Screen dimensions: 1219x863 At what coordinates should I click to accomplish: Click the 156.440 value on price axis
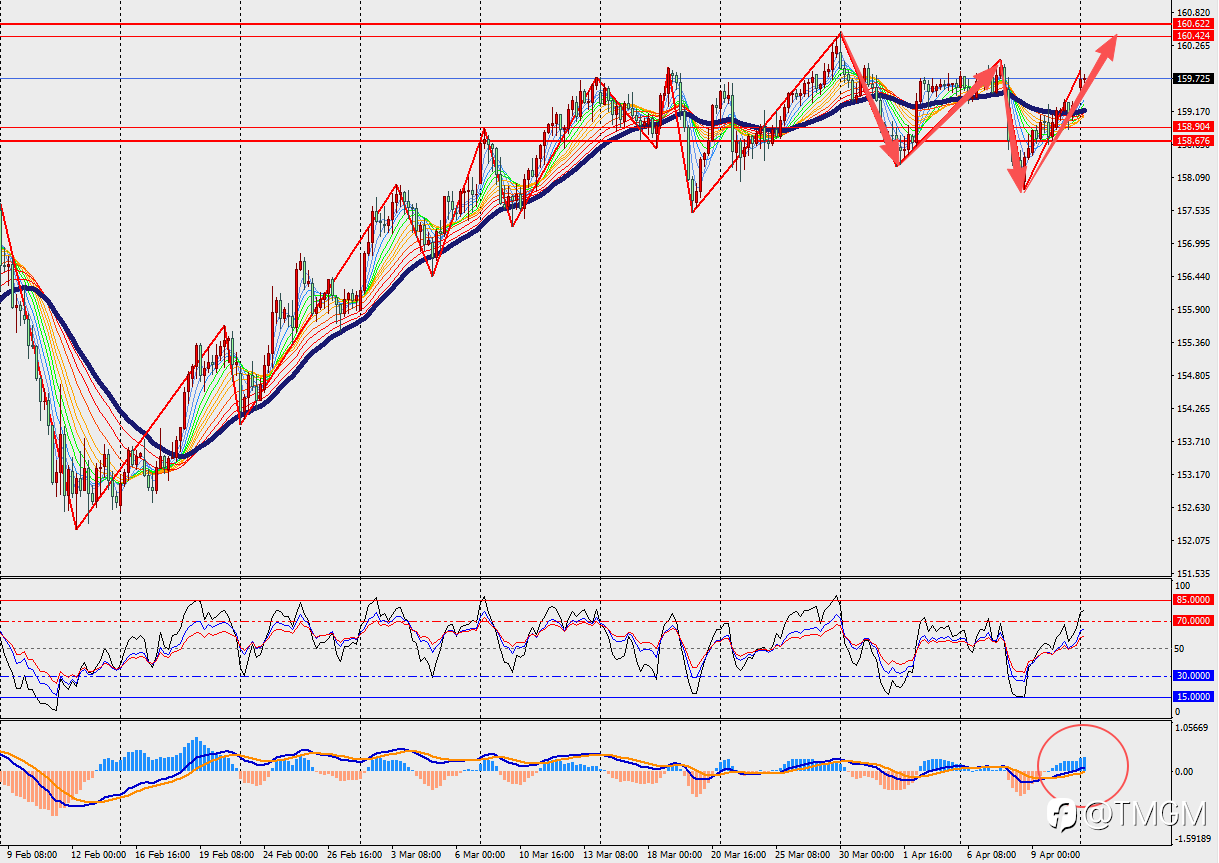1195,277
